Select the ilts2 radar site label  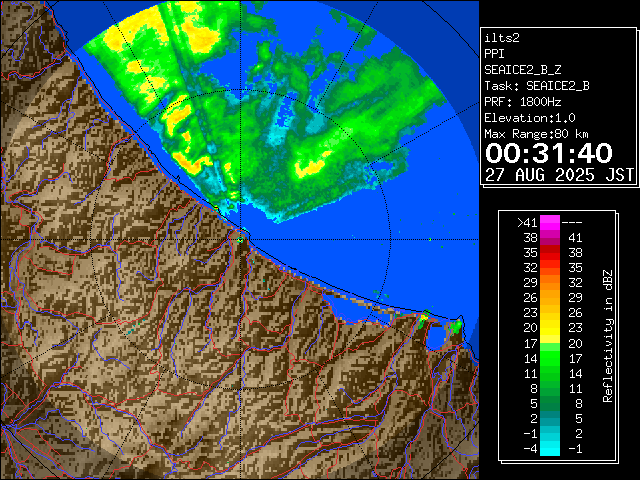pyautogui.click(x=504, y=37)
